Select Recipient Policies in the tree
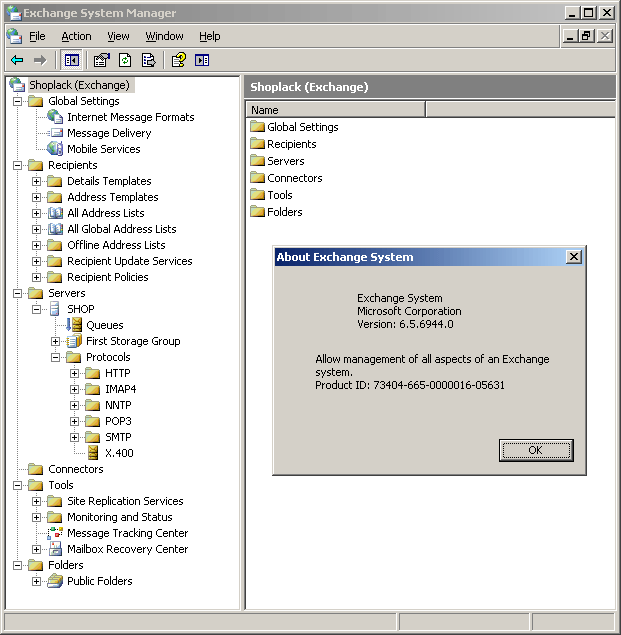 (x=108, y=277)
